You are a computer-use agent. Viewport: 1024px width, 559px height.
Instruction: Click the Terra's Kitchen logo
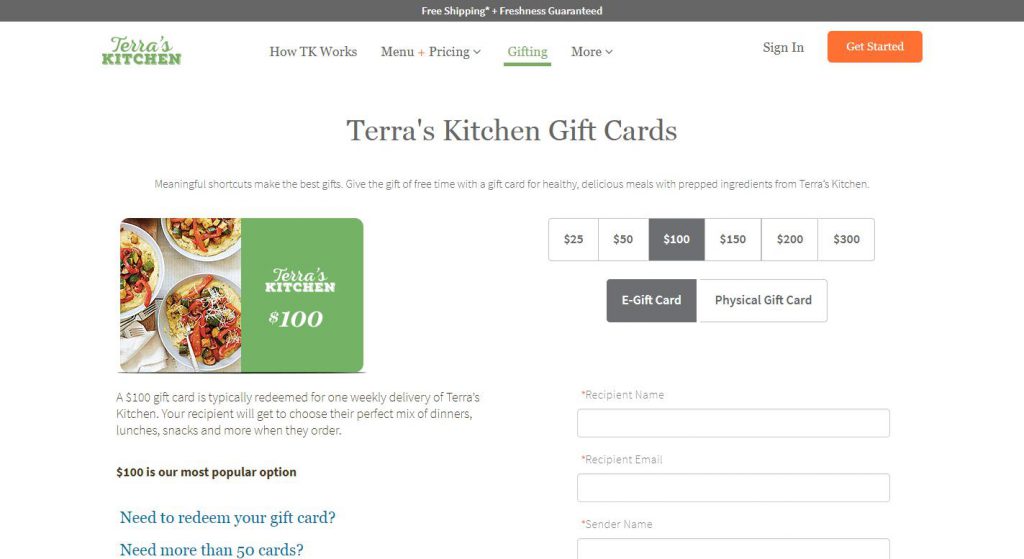(x=141, y=50)
